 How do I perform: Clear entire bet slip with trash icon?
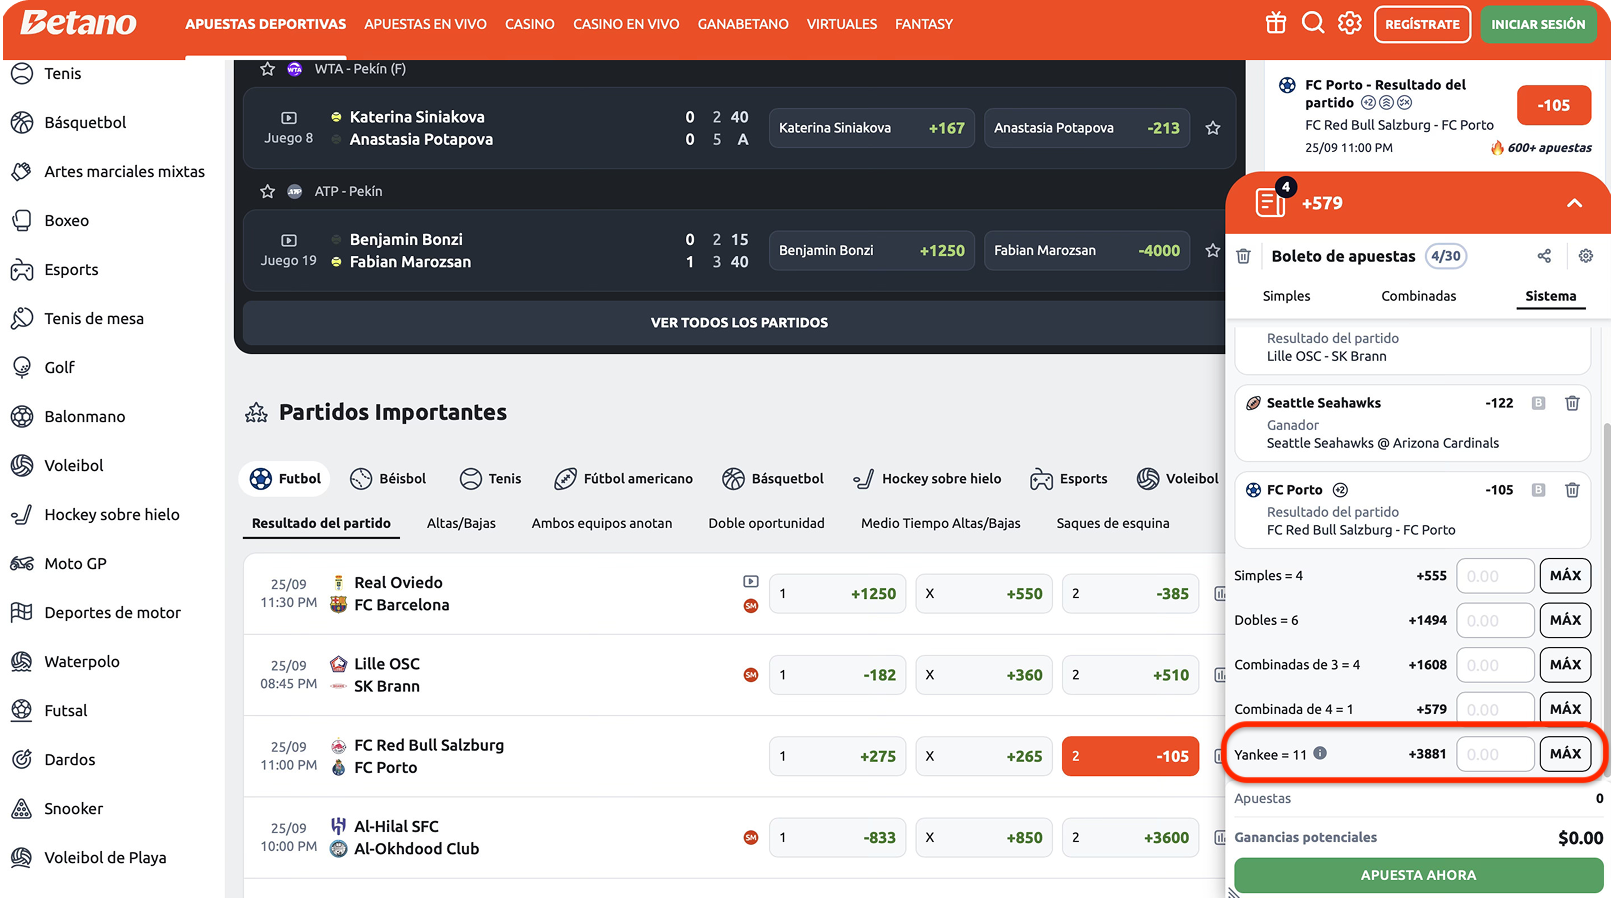tap(1244, 256)
